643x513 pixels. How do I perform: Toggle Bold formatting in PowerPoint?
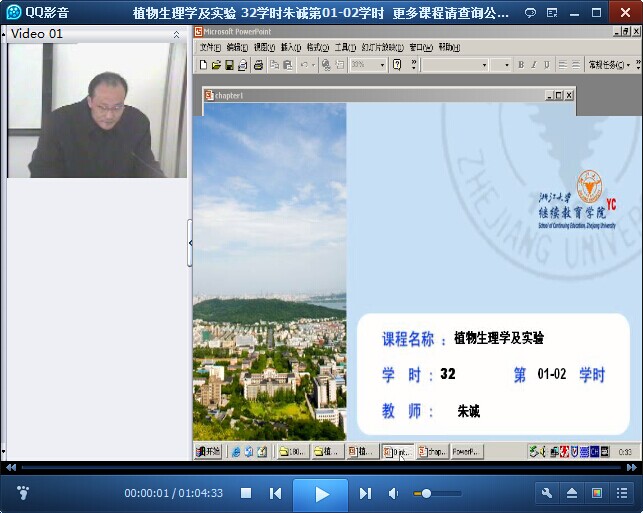(521, 65)
